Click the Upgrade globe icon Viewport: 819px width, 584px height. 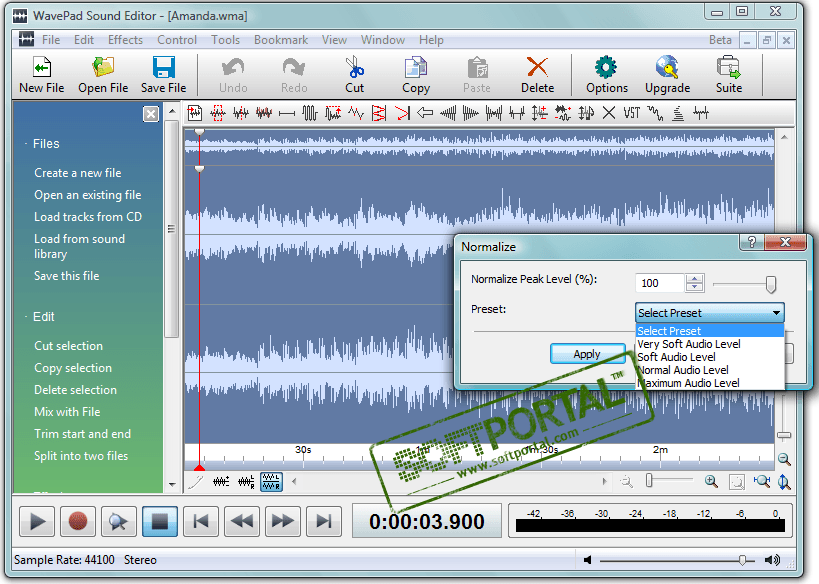[668, 67]
